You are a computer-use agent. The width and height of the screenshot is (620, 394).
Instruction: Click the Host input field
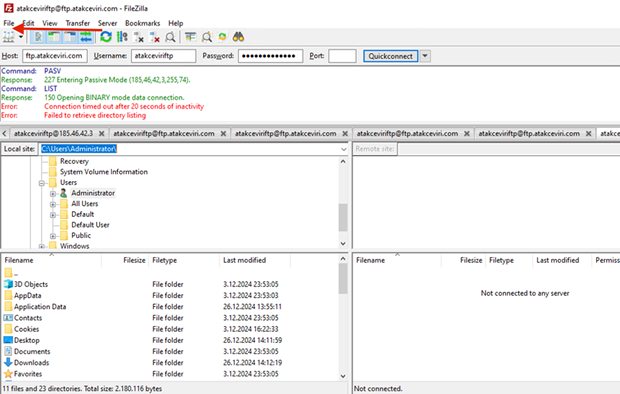tap(55, 56)
